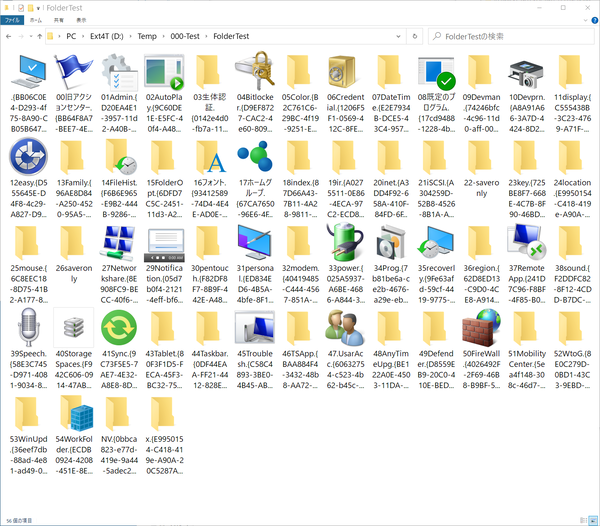Refresh the FolderTest view

[x=415, y=36]
